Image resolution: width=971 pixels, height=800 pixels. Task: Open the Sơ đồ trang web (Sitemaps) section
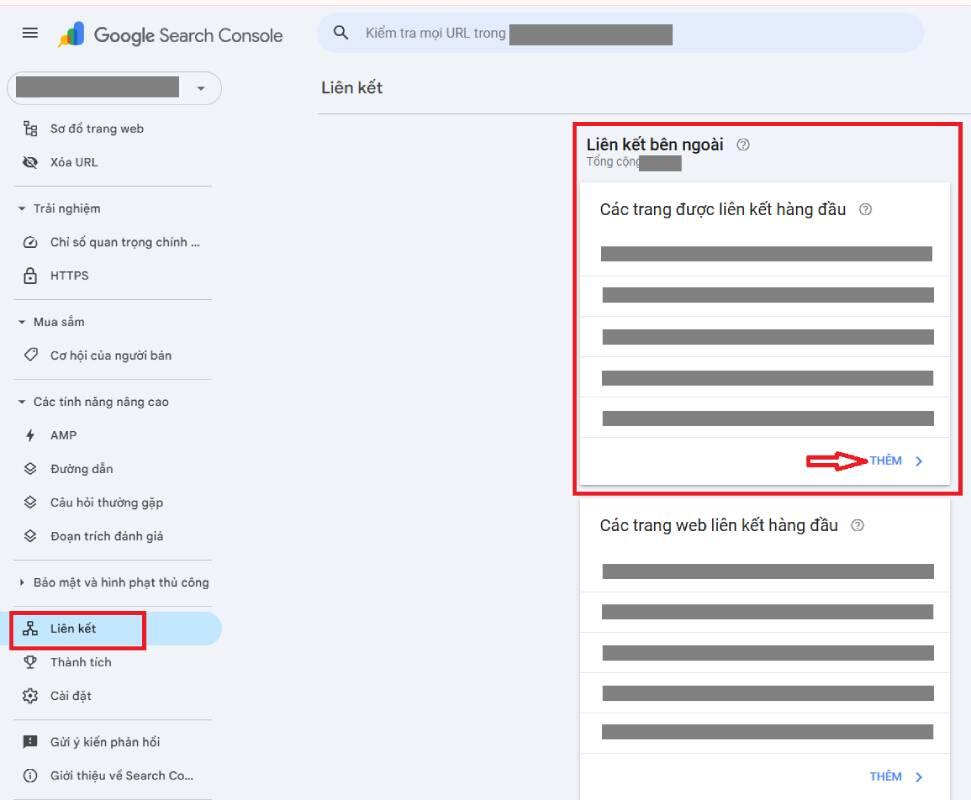[x=100, y=128]
